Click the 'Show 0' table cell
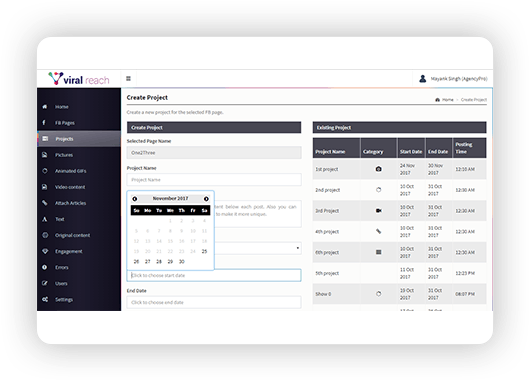The image size is (531, 381). click(336, 294)
